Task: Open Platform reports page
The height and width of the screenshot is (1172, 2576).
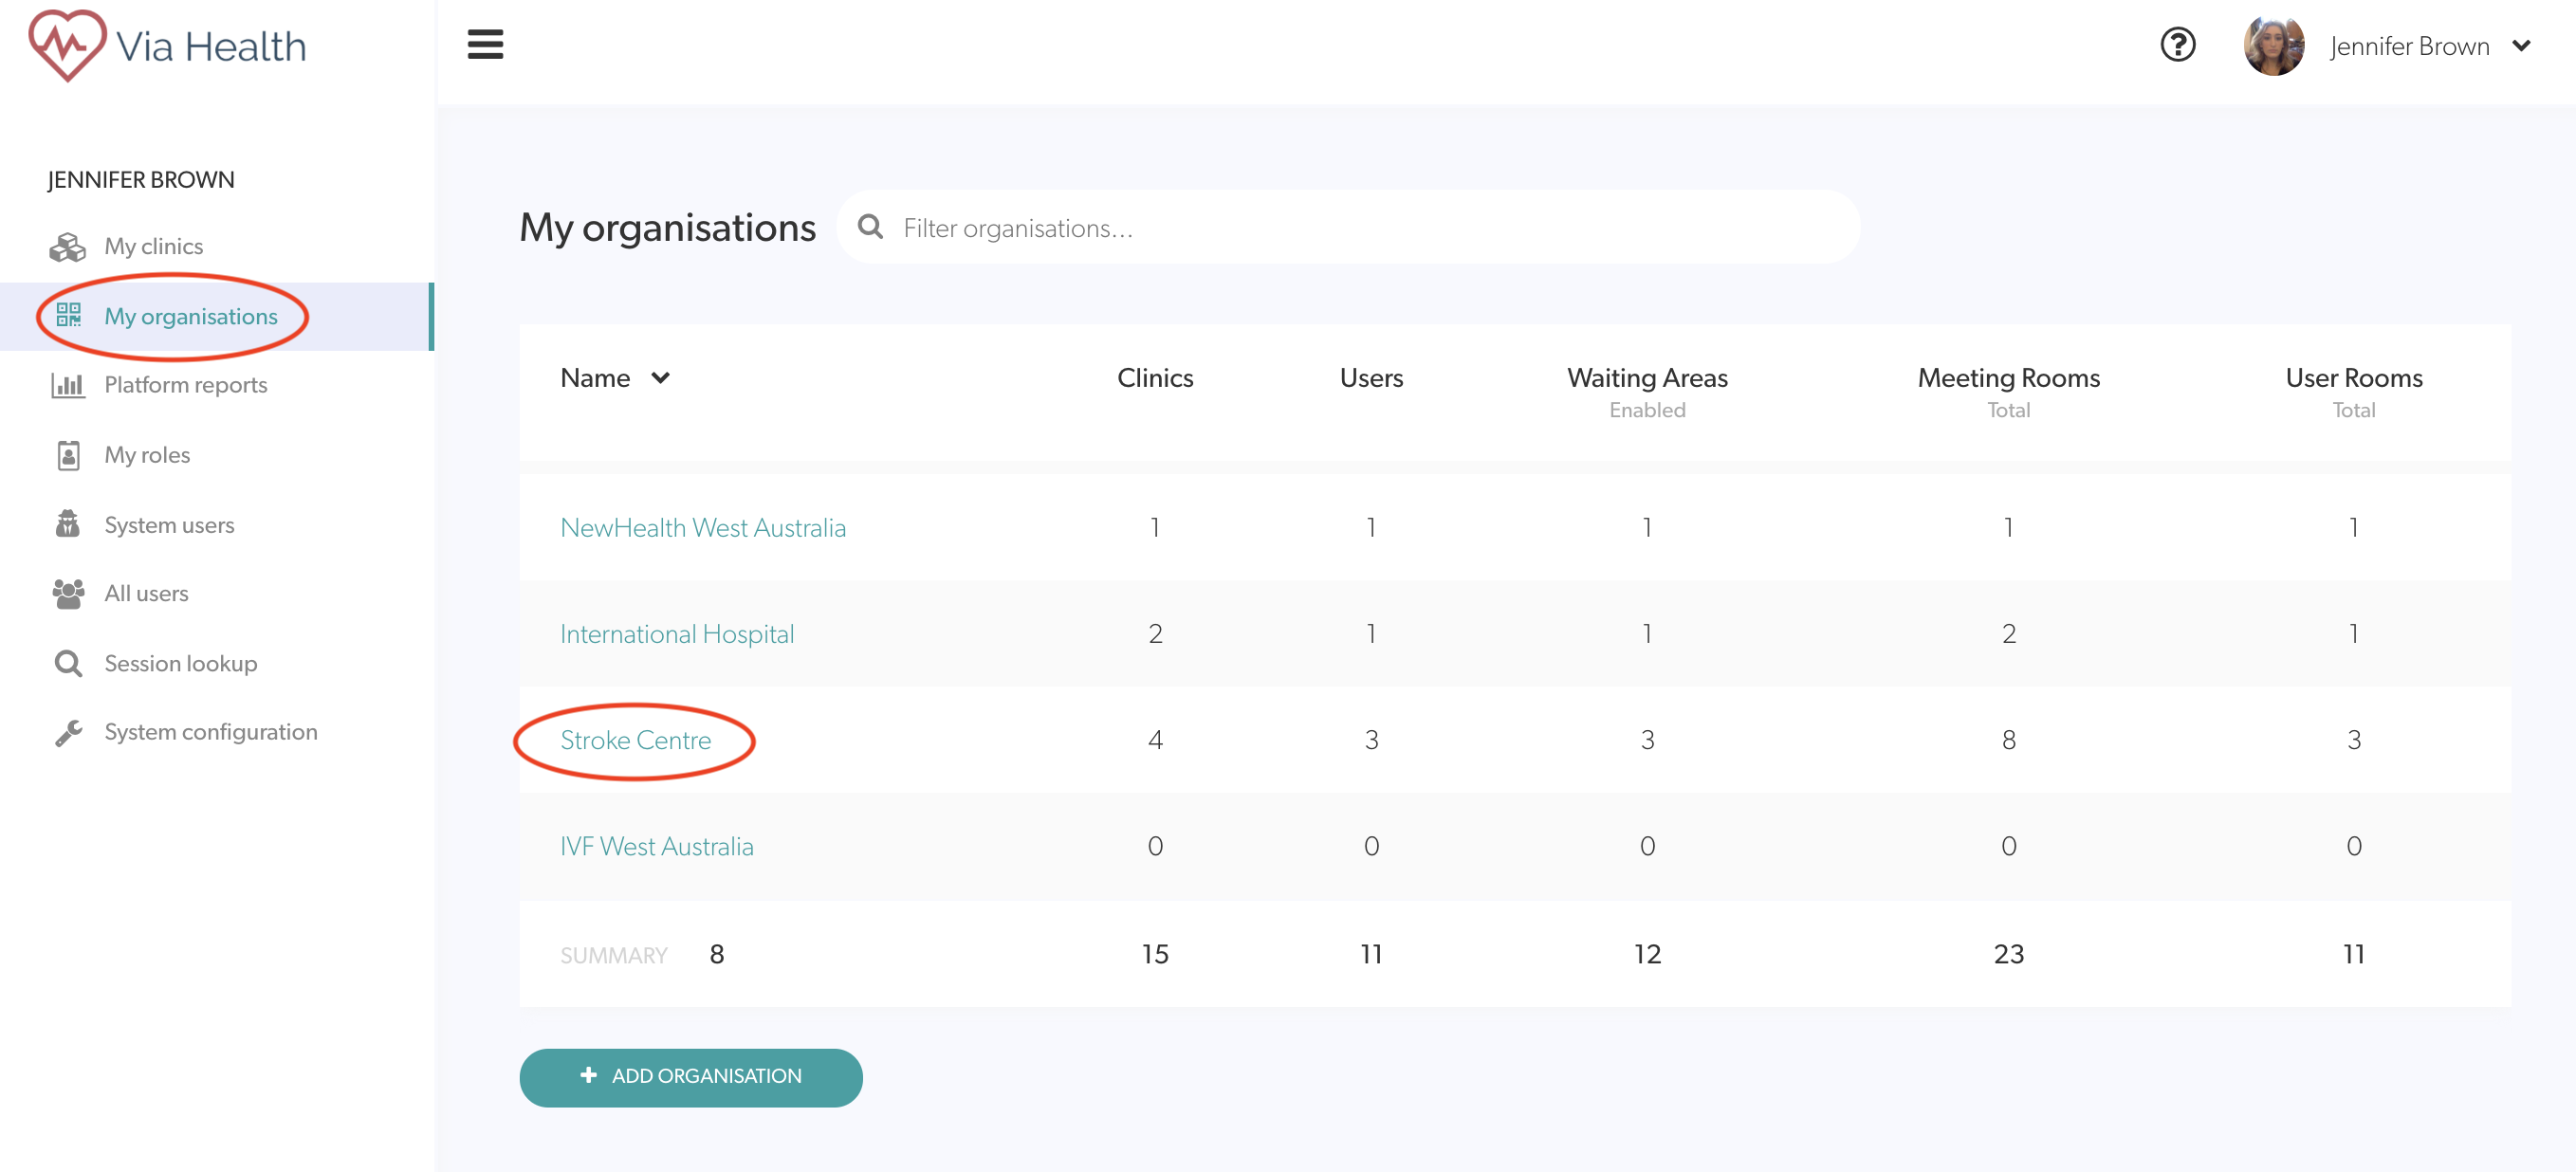Action: pyautogui.click(x=185, y=385)
